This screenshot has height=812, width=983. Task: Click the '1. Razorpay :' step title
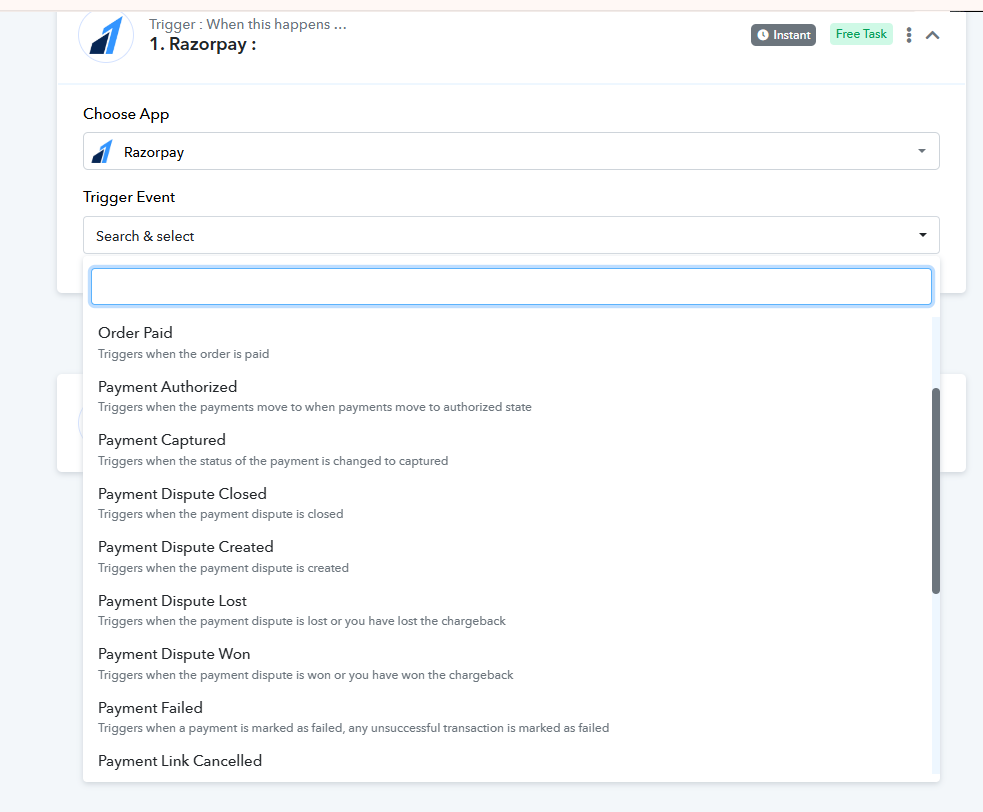point(202,45)
